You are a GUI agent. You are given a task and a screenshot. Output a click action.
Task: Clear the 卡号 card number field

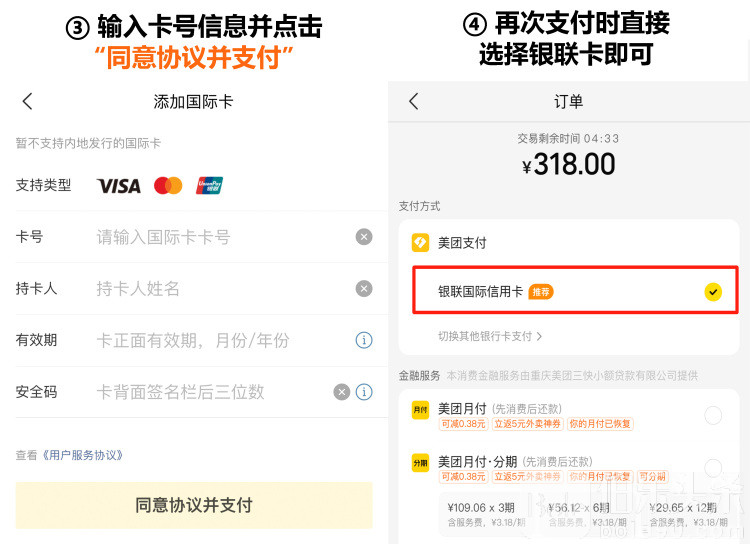364,237
